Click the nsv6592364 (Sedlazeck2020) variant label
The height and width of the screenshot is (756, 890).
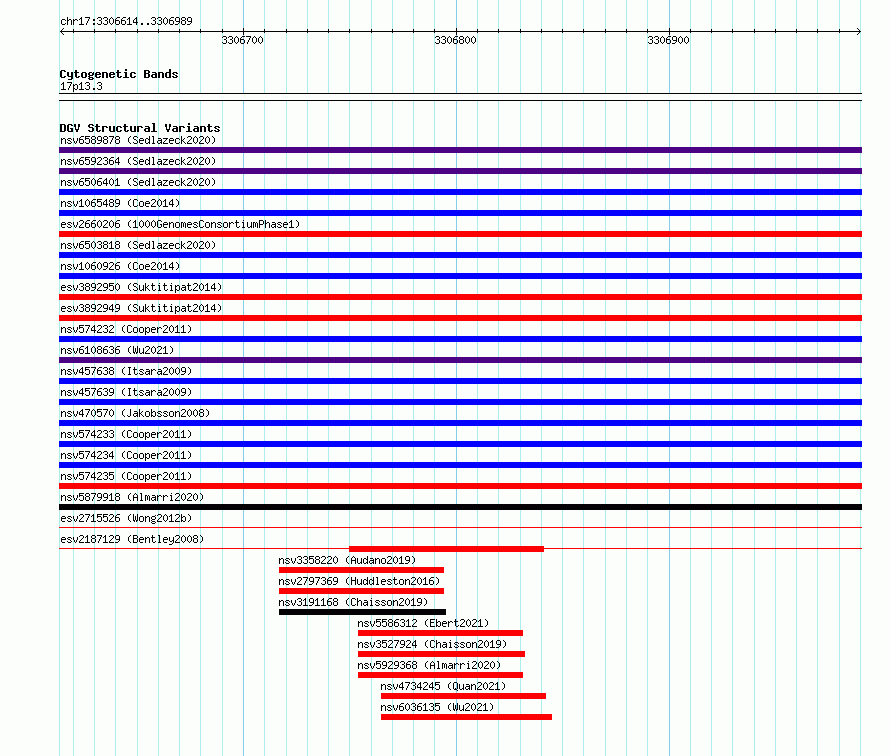(x=138, y=161)
